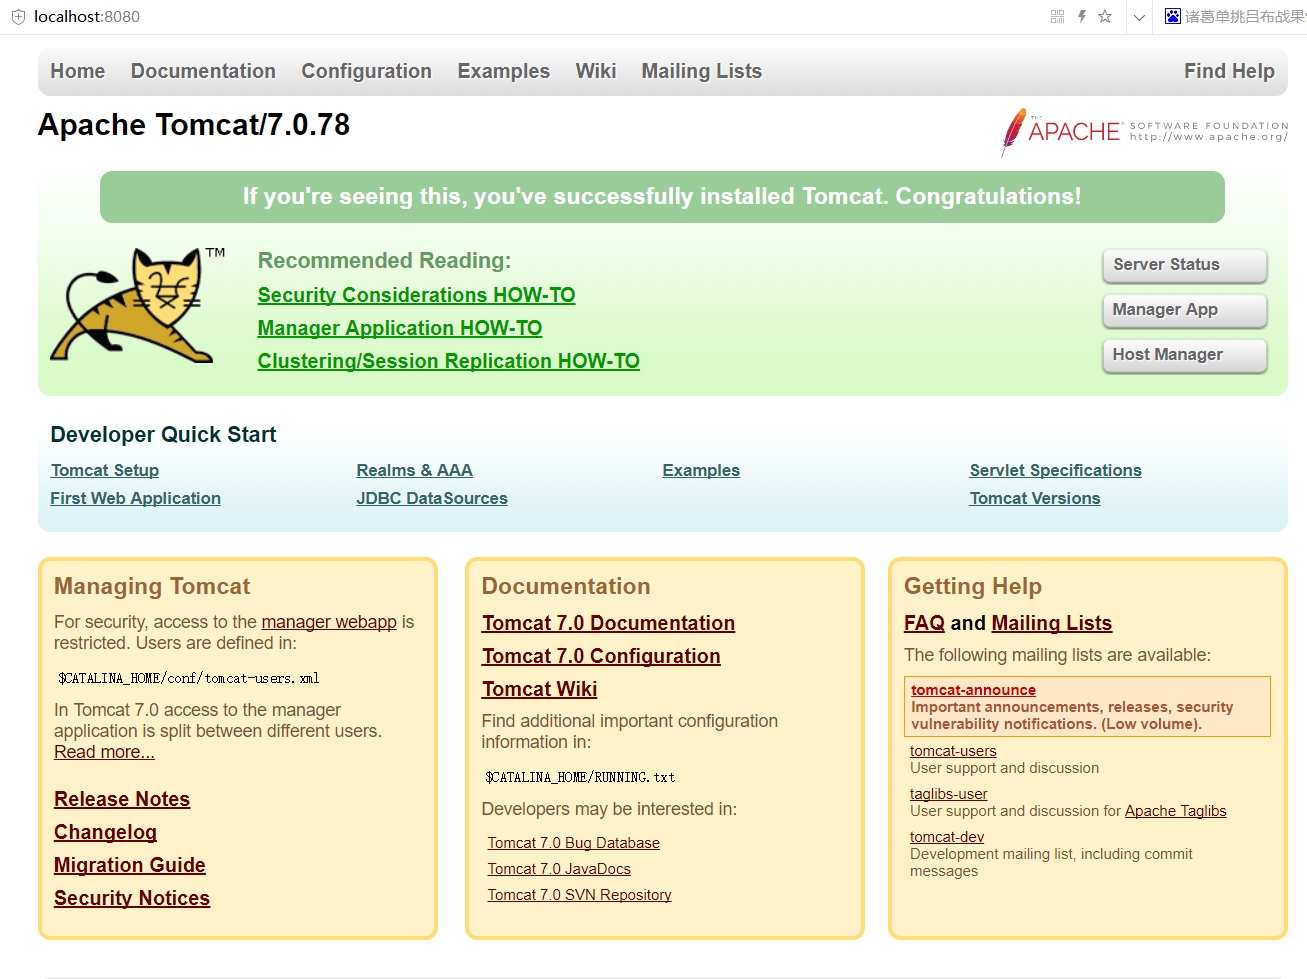
Task: Open the top navigation Examples item
Action: [504, 71]
